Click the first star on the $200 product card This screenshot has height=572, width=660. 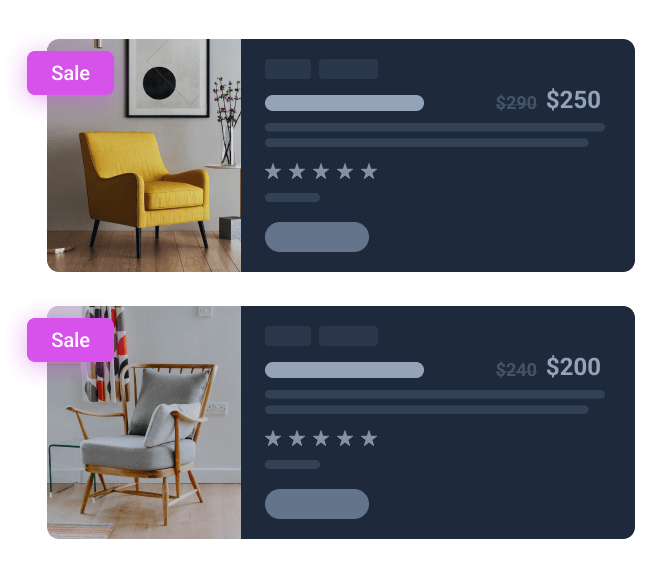(273, 438)
